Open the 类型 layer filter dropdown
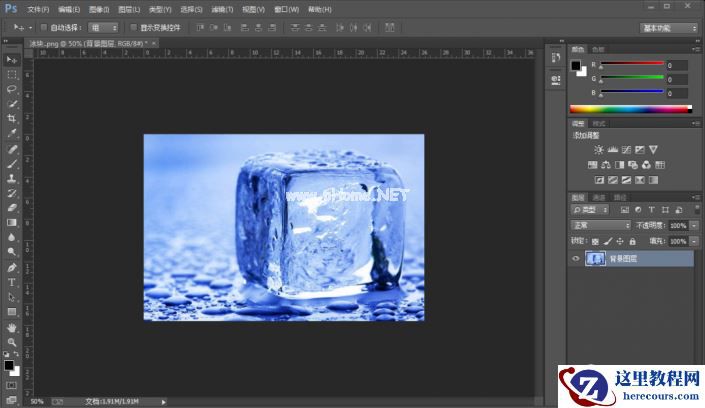Viewport: 705px width, 408px height. [590, 210]
